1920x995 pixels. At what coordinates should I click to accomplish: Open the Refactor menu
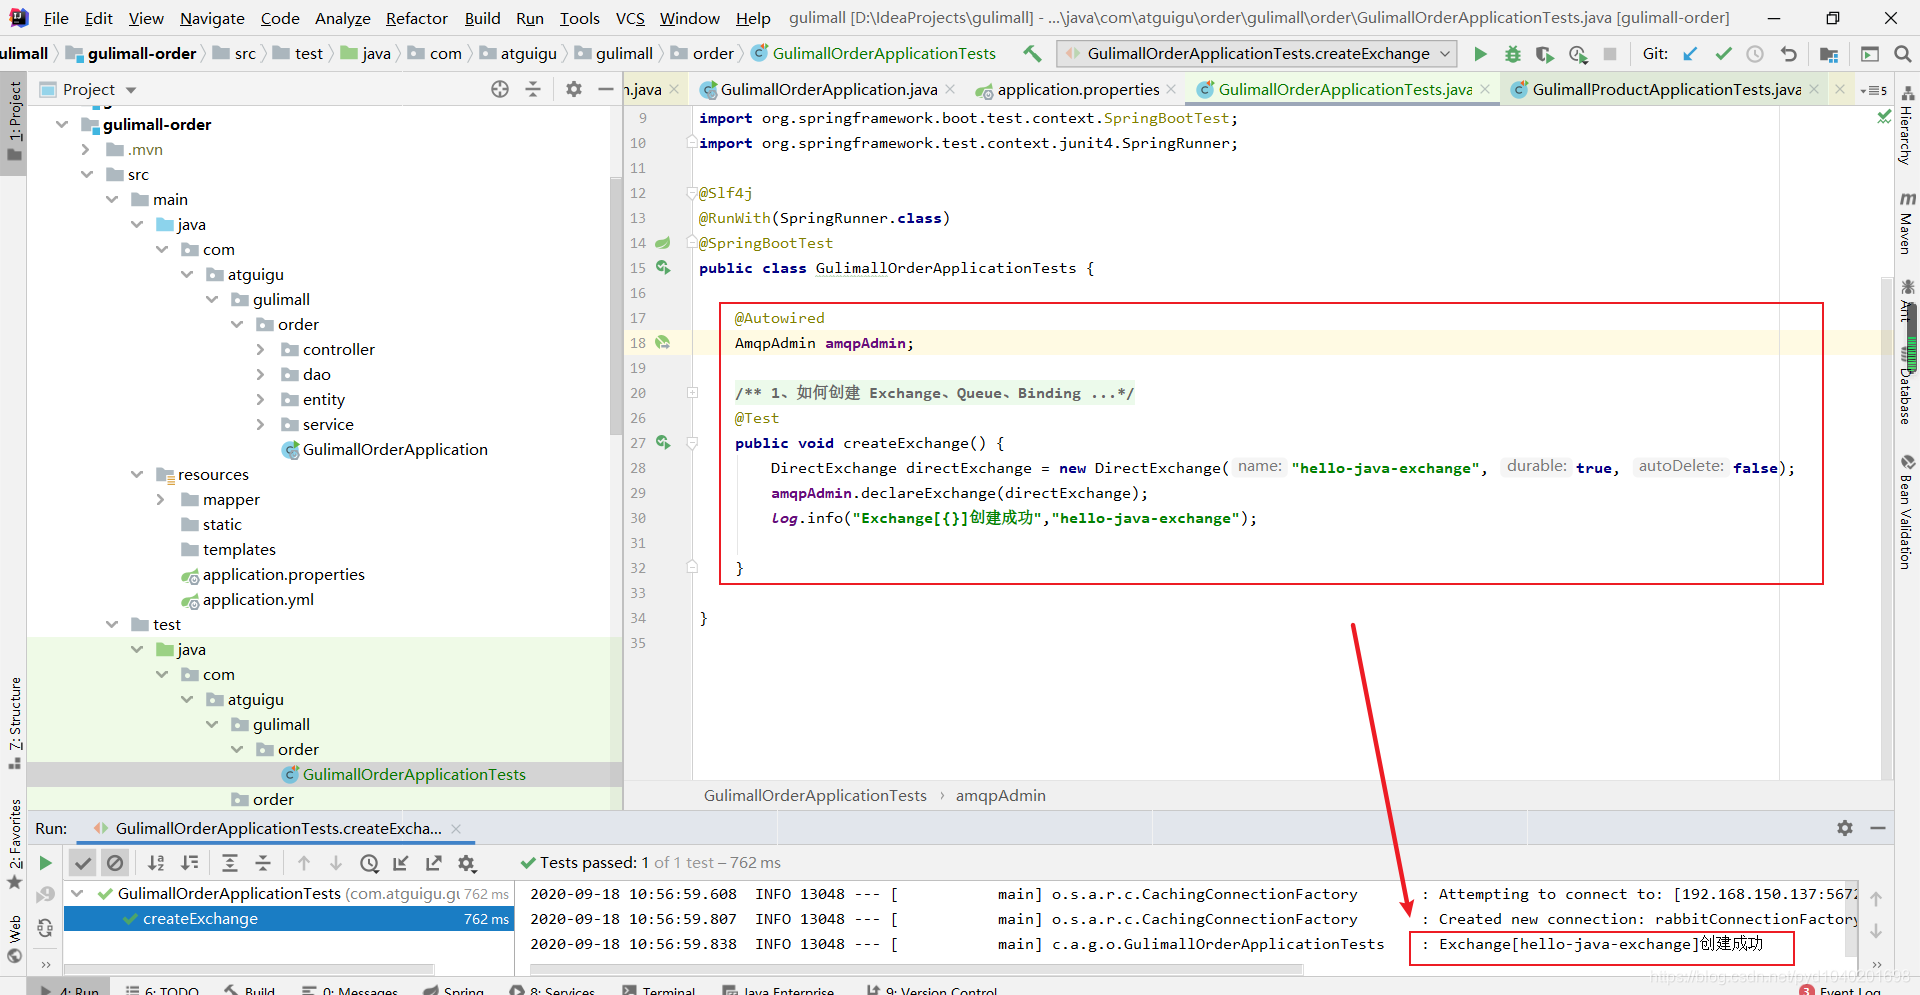coord(417,18)
